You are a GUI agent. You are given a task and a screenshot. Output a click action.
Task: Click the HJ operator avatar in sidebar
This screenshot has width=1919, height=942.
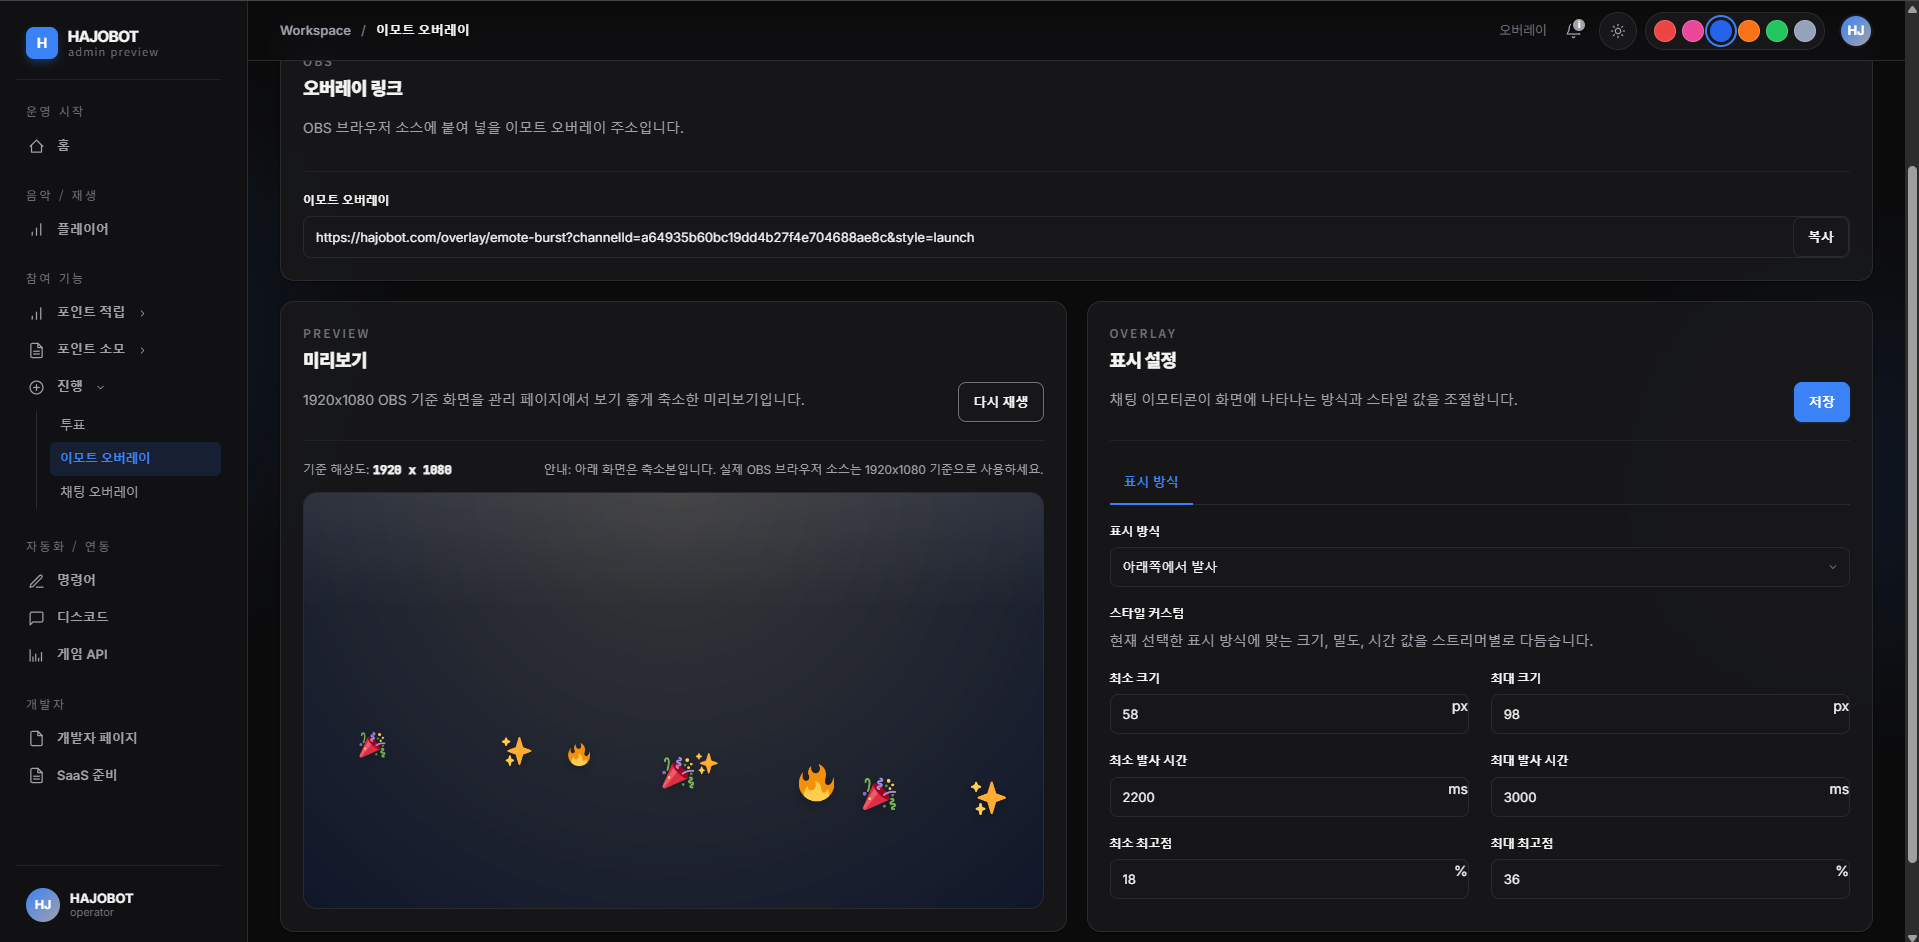[43, 904]
